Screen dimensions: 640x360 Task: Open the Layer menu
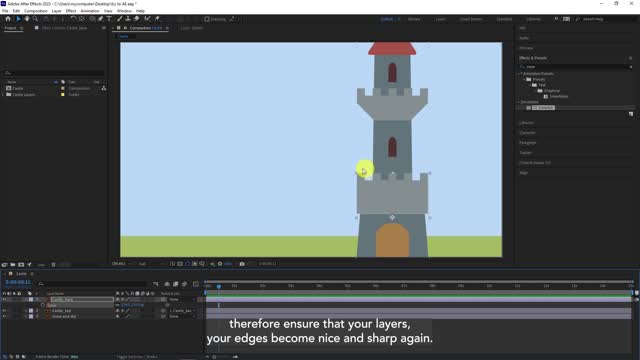56,11
